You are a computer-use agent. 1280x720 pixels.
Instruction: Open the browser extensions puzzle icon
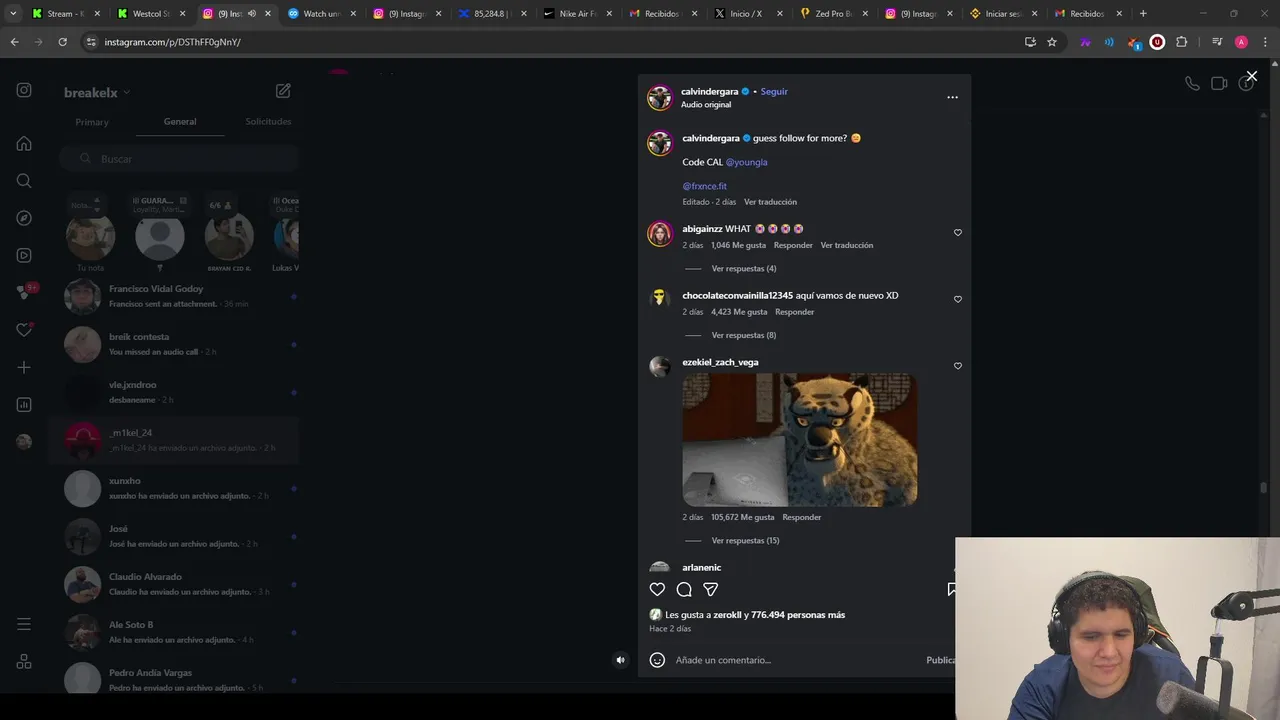click(x=1182, y=42)
